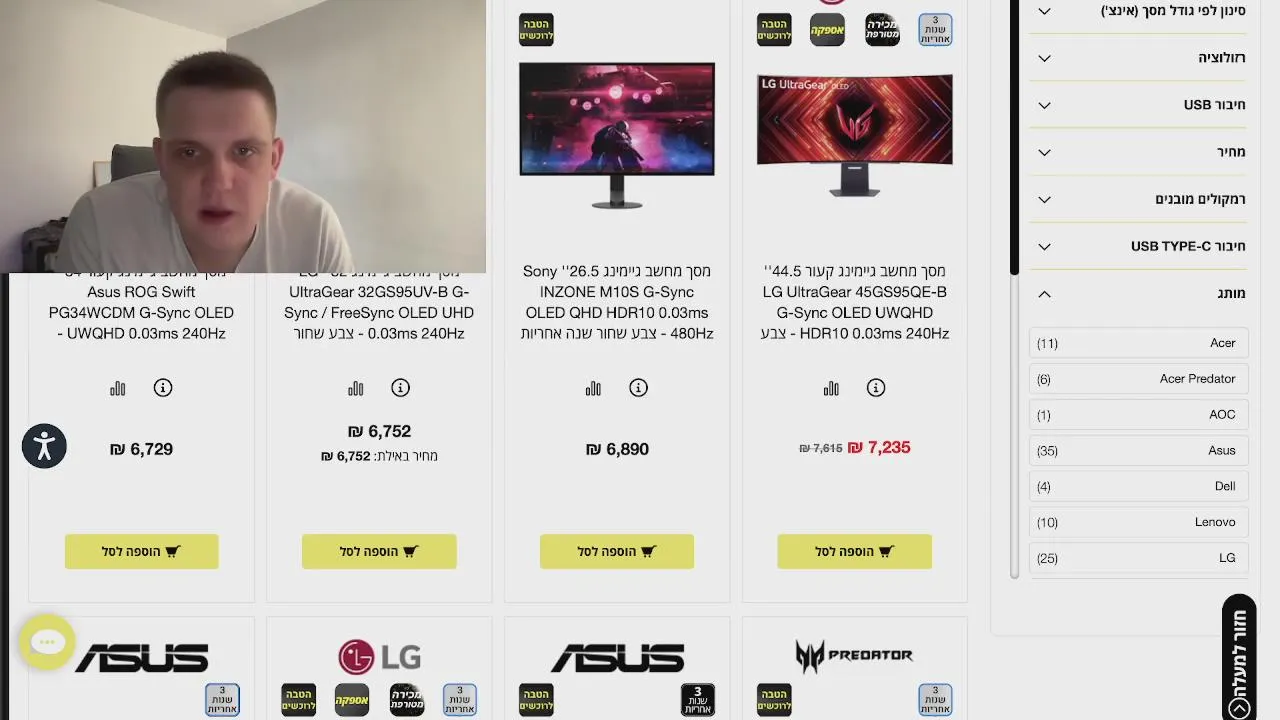Filter by Asus brand (35)

click(x=1138, y=450)
